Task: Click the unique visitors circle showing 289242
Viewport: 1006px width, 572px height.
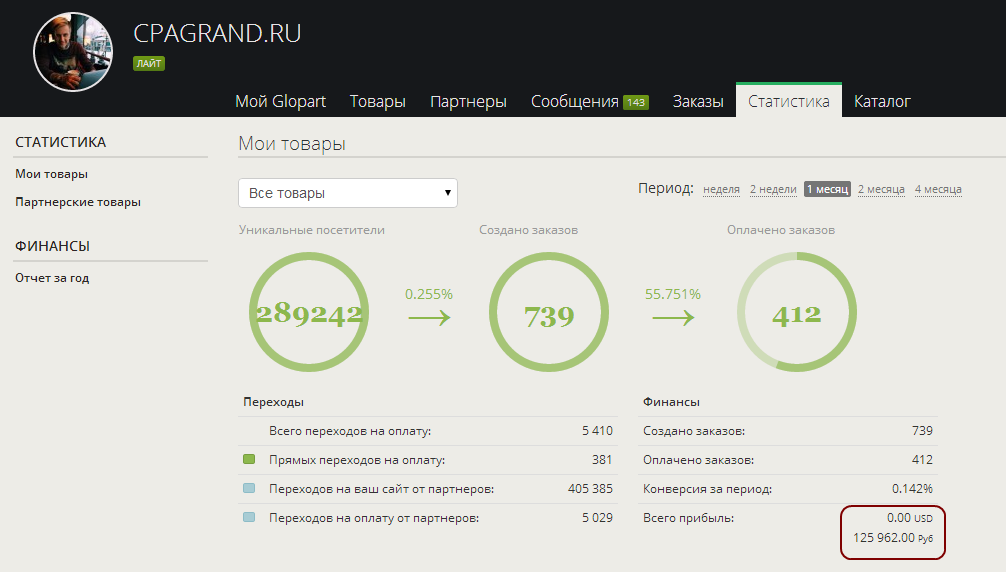Action: click(309, 312)
